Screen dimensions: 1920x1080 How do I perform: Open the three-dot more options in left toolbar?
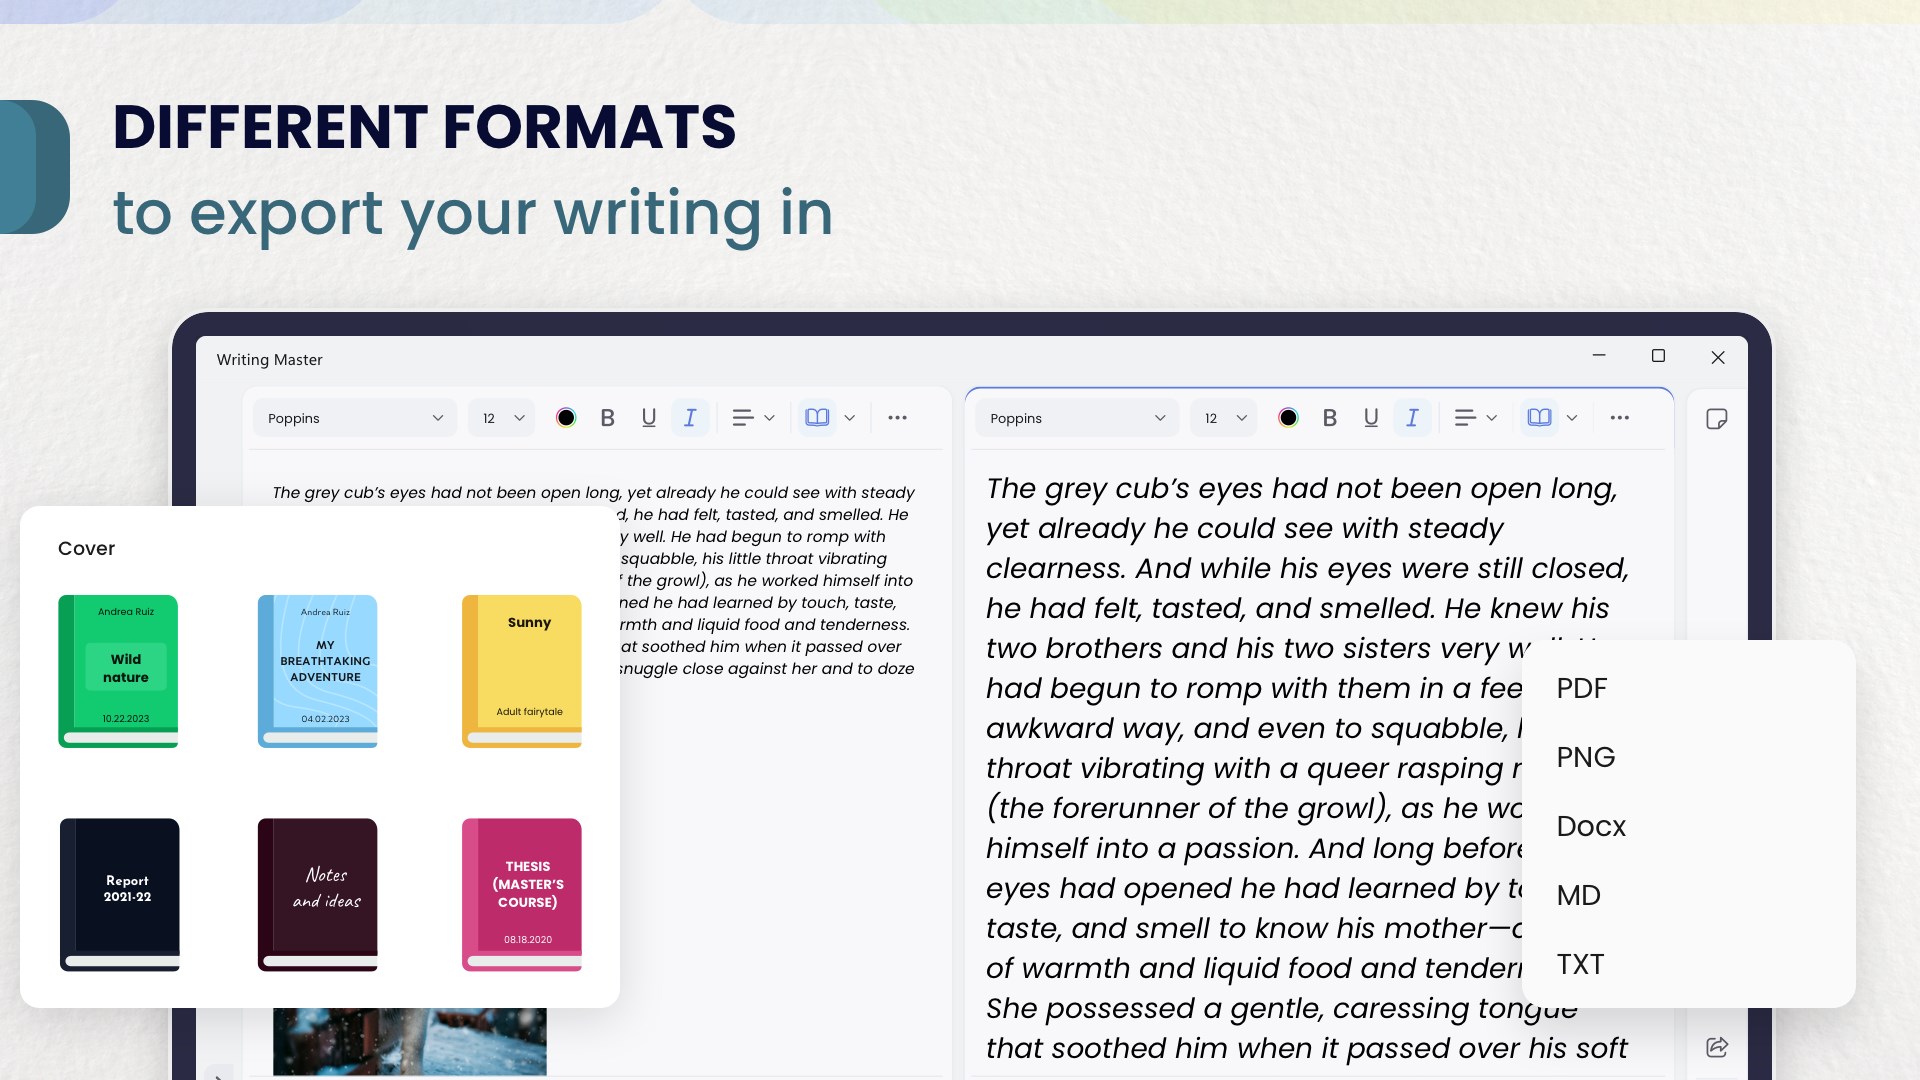click(897, 418)
